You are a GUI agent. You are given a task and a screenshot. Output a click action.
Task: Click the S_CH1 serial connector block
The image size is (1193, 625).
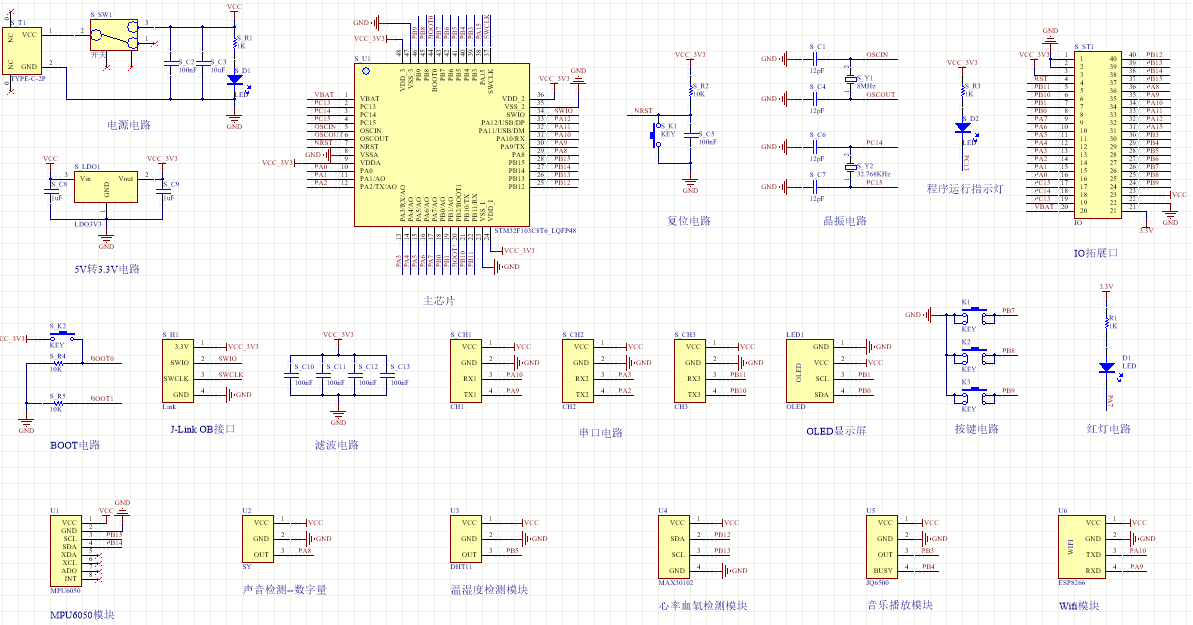coord(465,371)
